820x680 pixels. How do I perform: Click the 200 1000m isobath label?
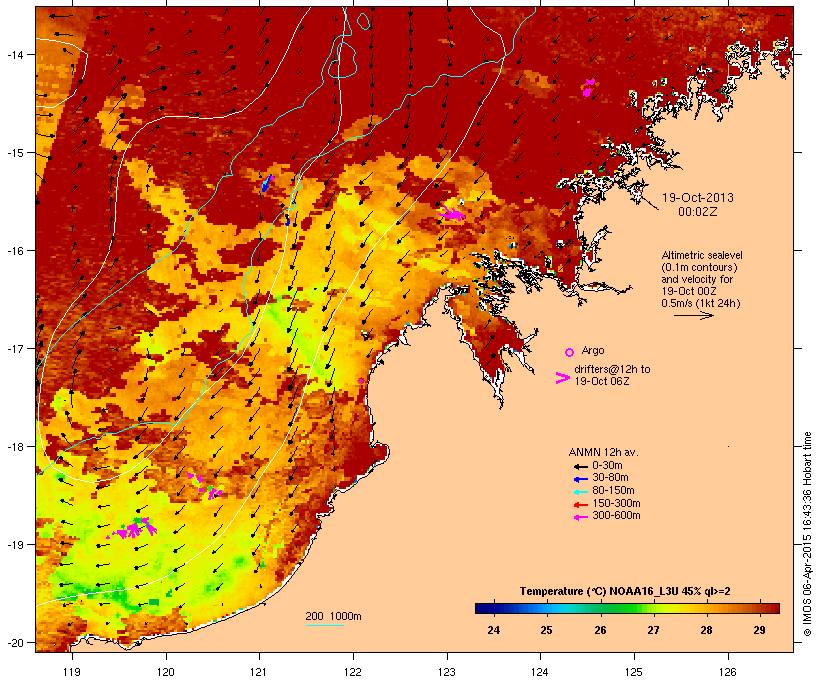pyautogui.click(x=333, y=616)
